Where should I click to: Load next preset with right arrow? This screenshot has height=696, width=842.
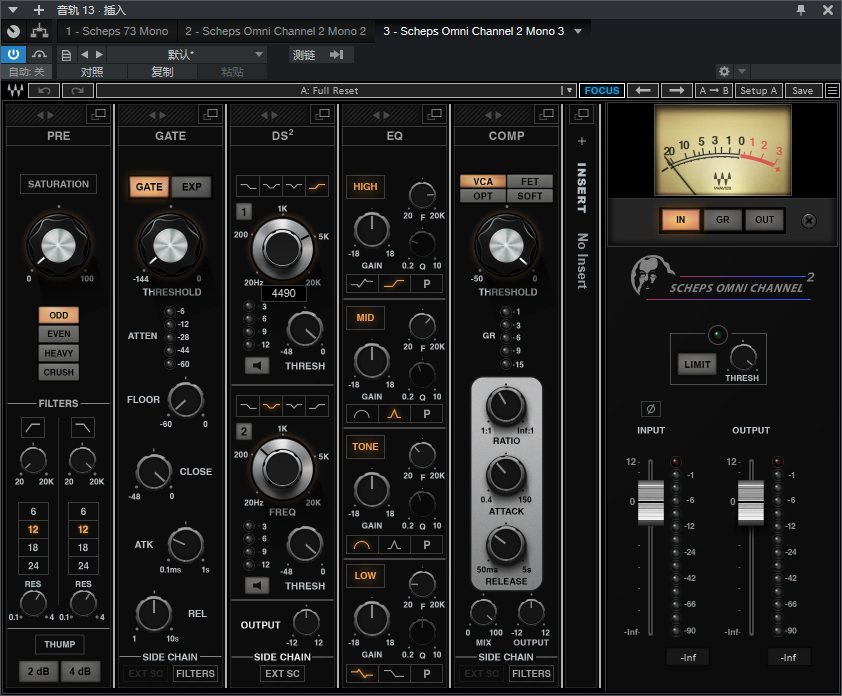pos(677,90)
